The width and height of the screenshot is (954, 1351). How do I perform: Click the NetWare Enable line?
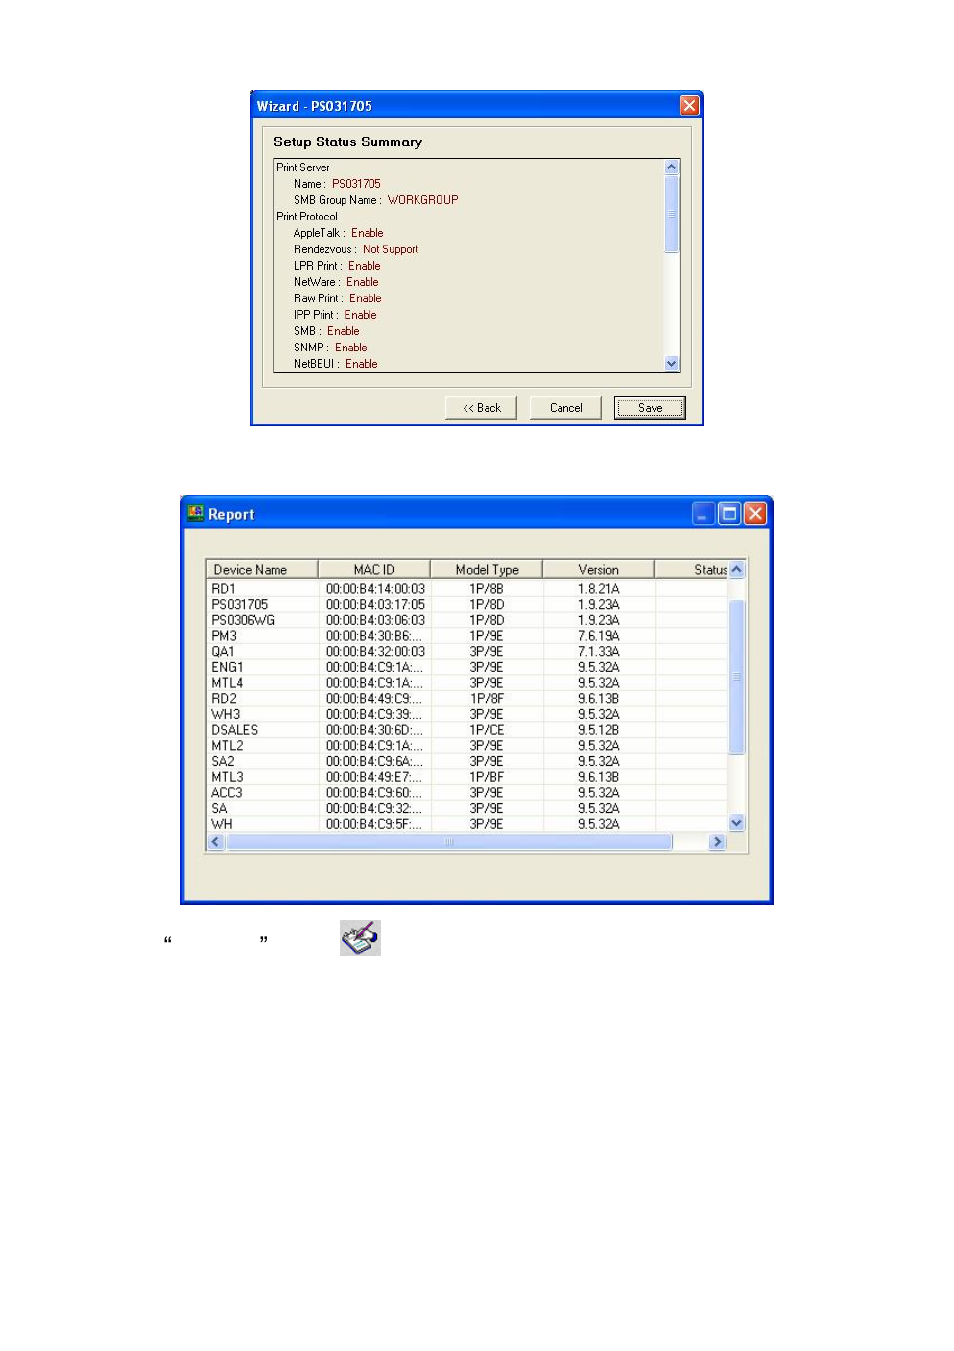click(x=336, y=282)
